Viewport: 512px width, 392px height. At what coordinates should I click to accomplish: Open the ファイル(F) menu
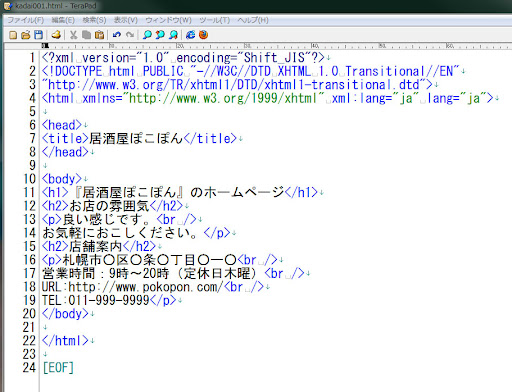26,20
